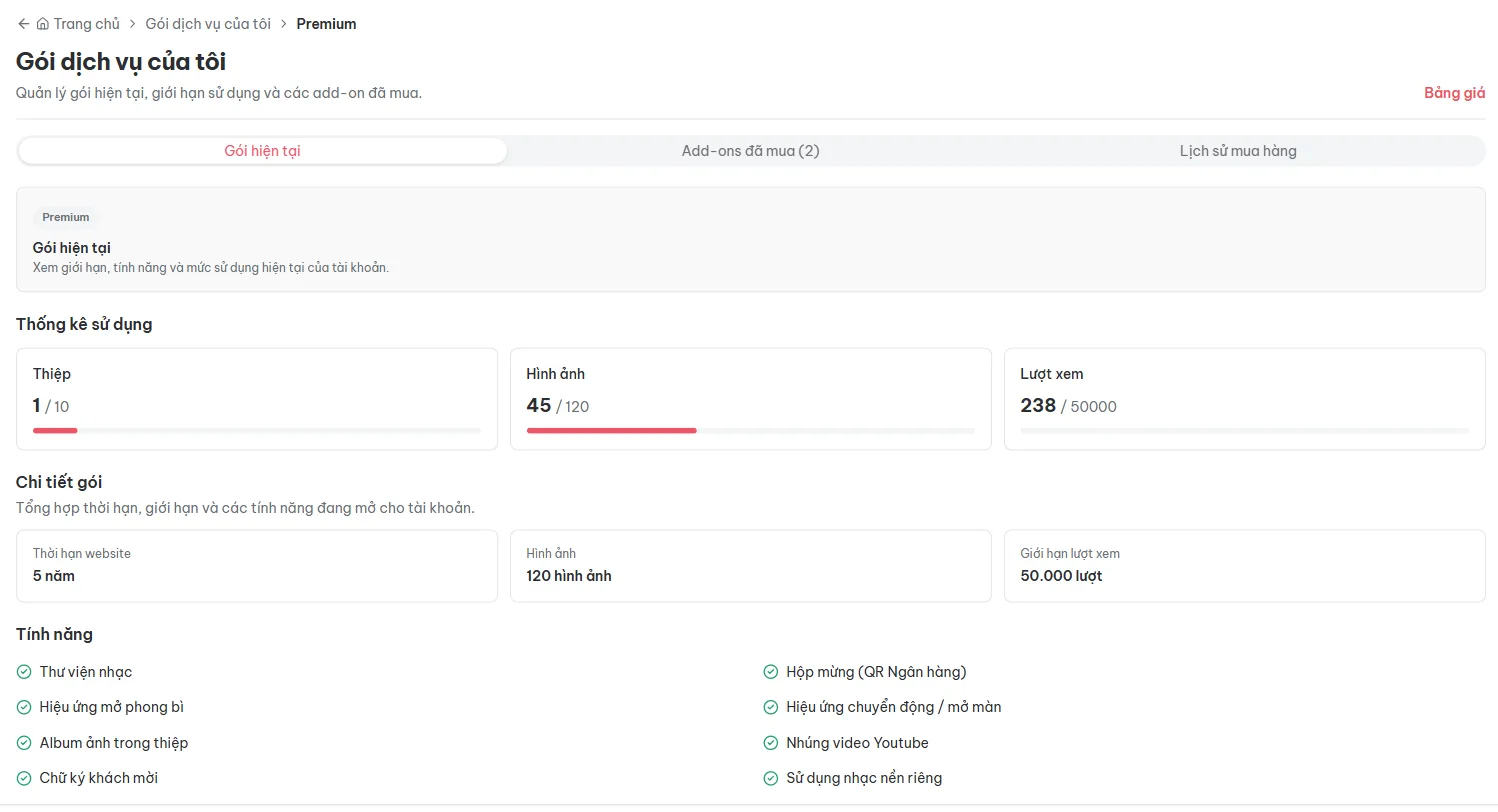Click the check icon beside Album ảnh trong thiệp

(x=24, y=743)
